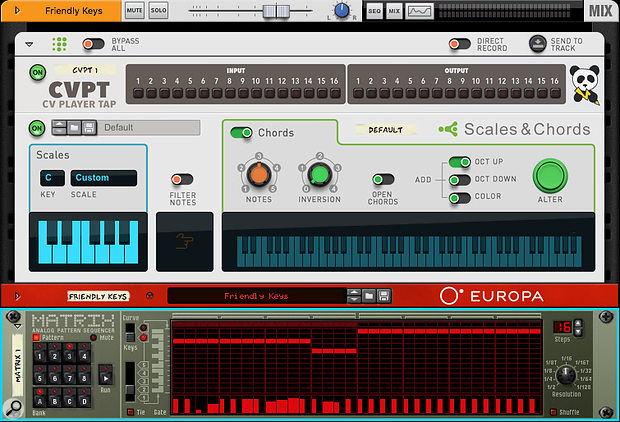Click CVPT input indicator 8
This screenshot has width=620, height=422.
pos(230,93)
